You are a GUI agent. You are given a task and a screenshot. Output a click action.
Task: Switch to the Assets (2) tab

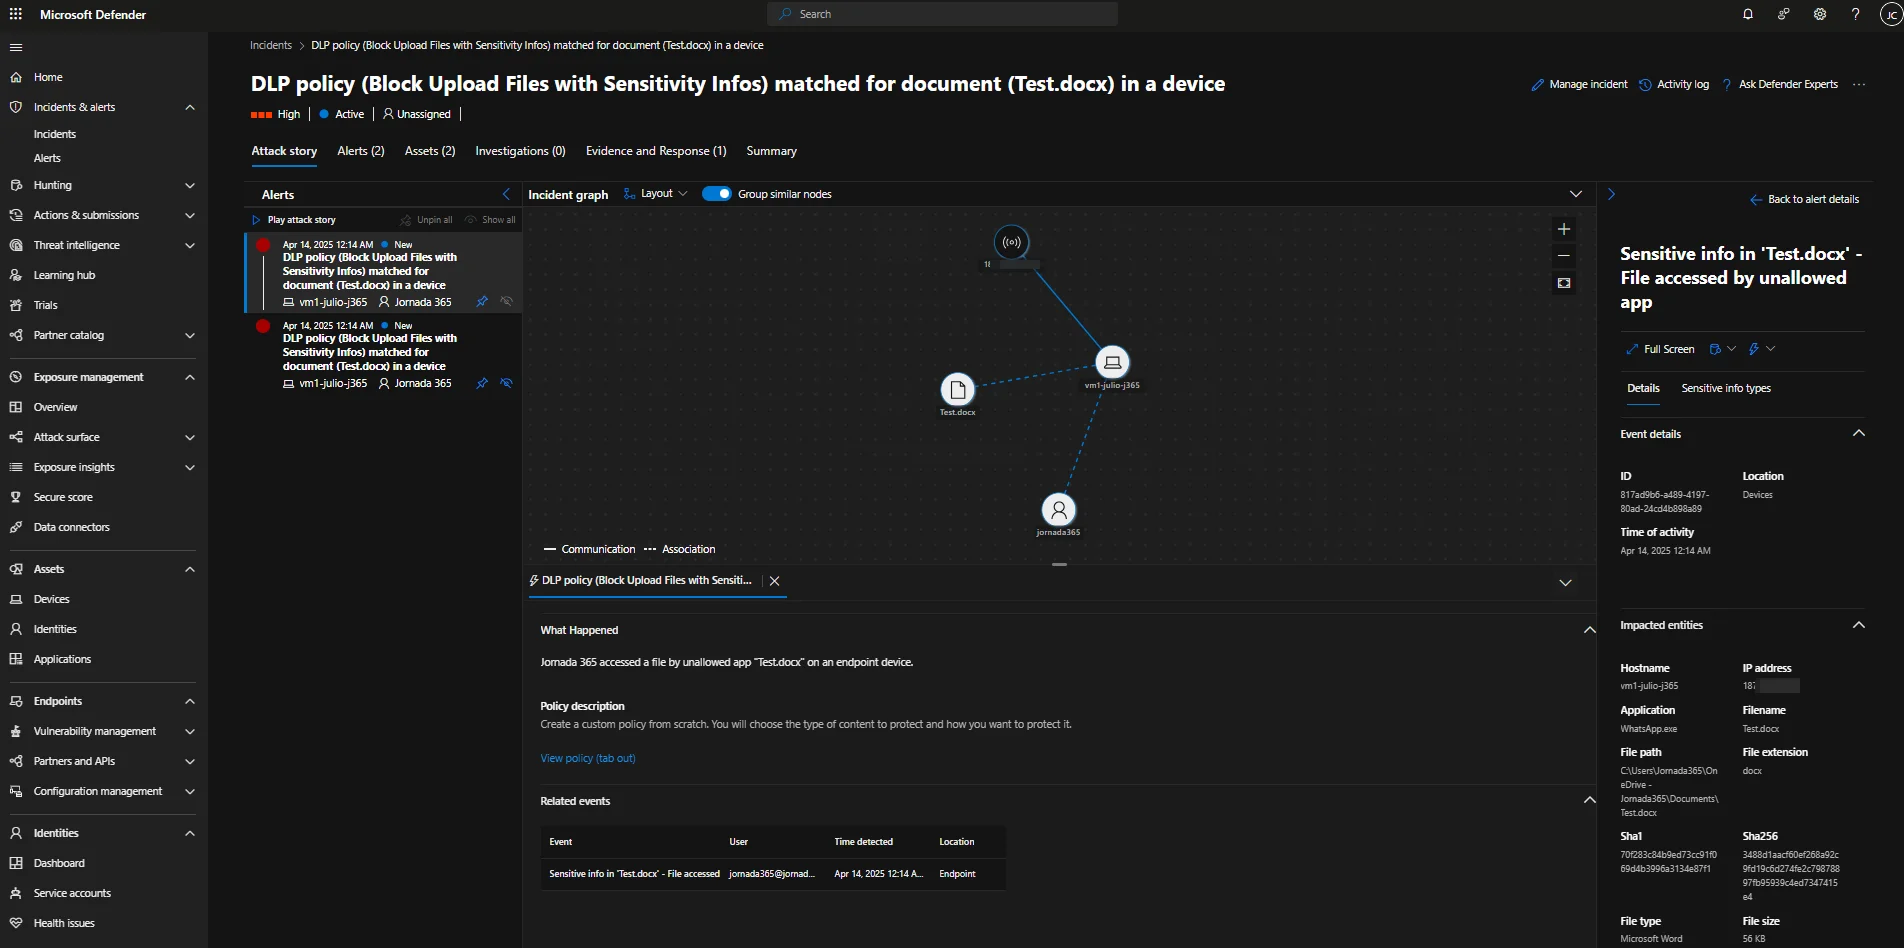coord(430,151)
